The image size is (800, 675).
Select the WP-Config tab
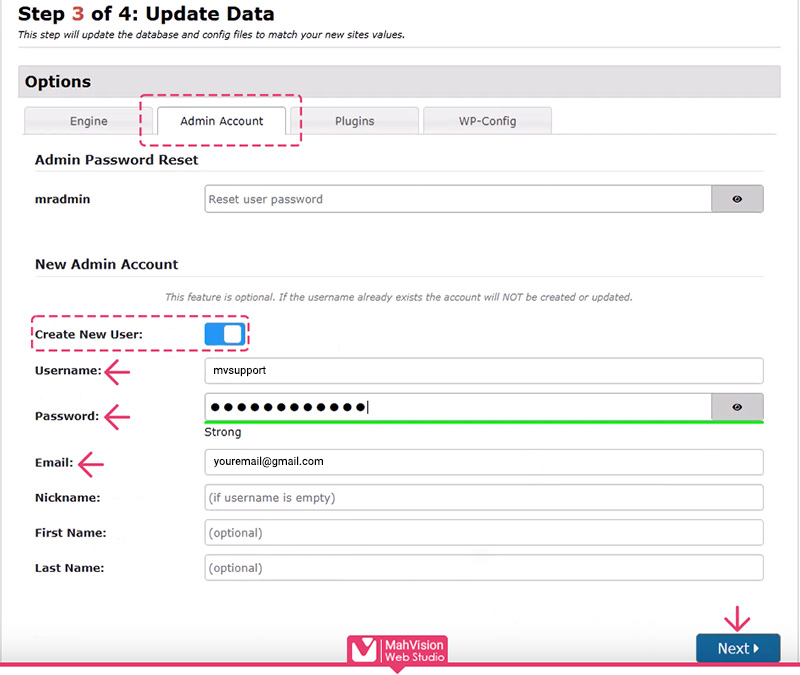[487, 121]
